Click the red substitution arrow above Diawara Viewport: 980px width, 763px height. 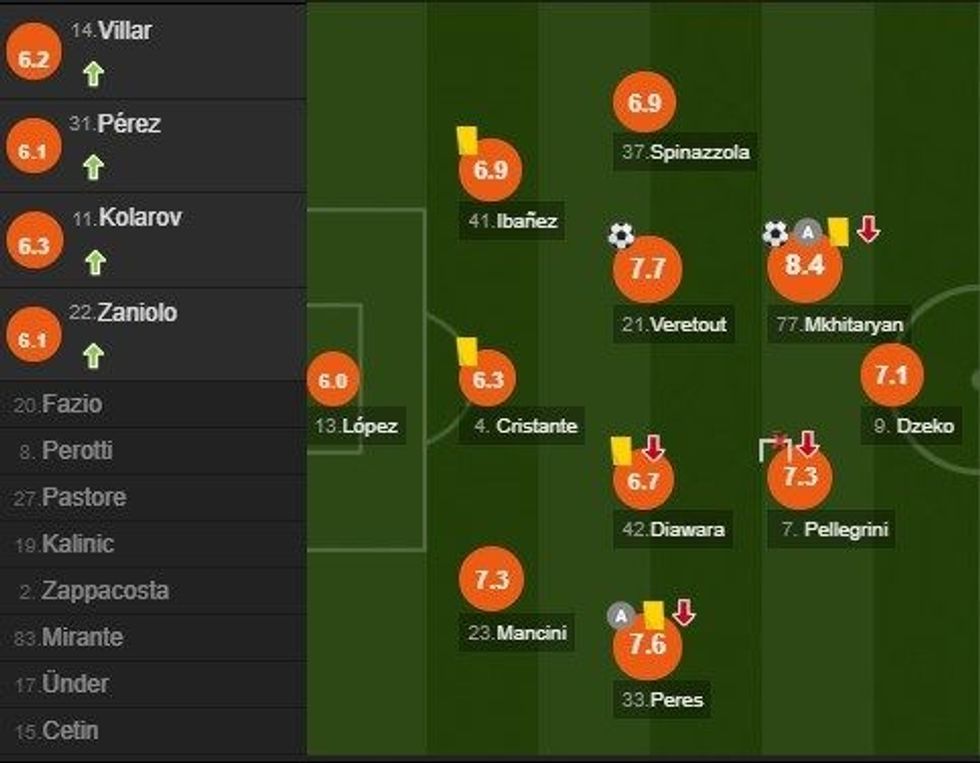[653, 447]
